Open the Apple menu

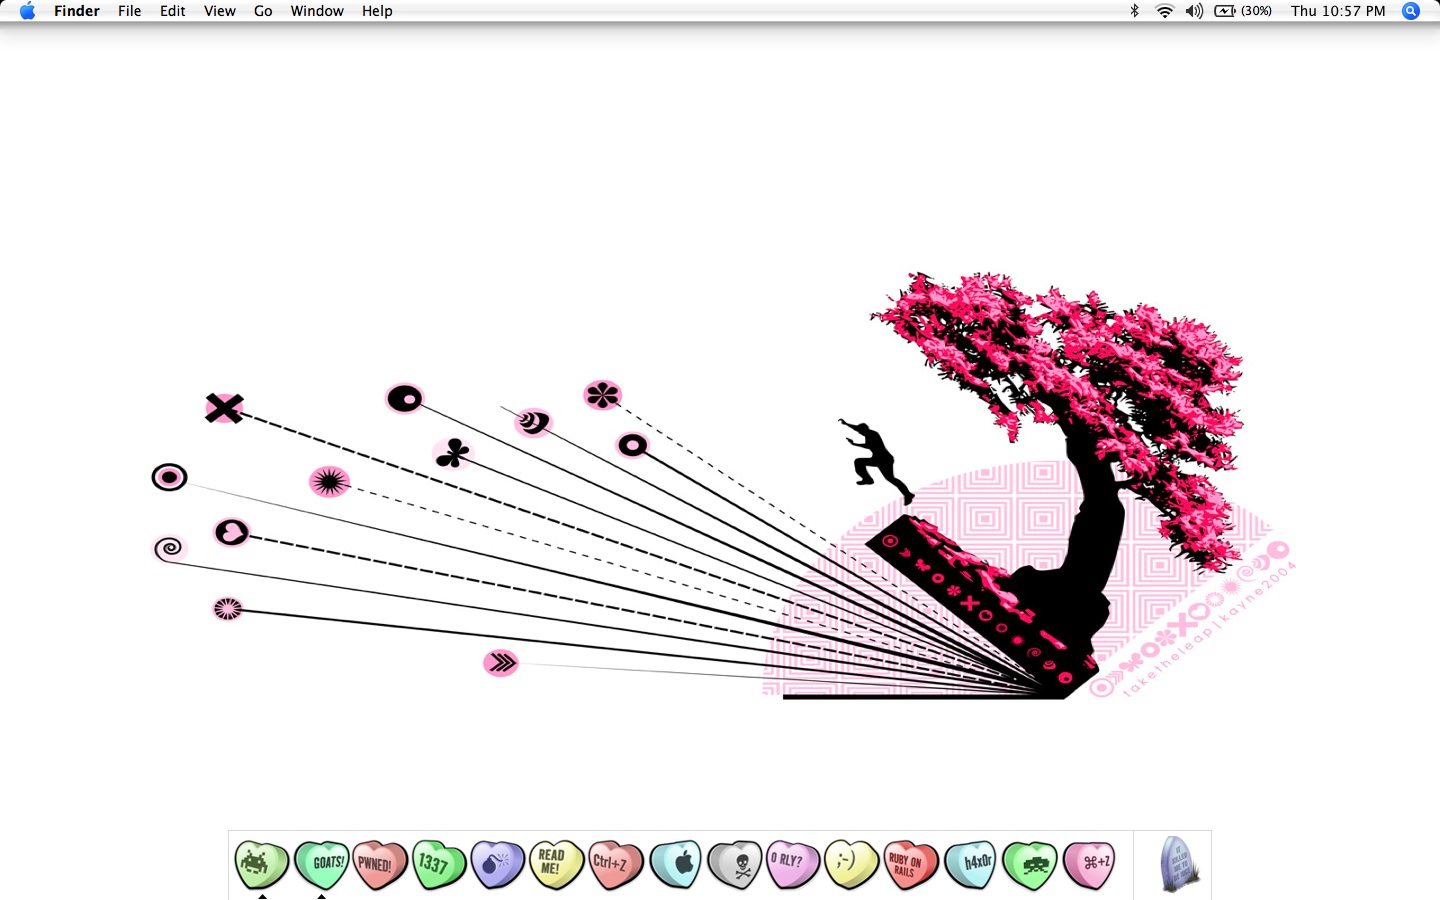click(27, 11)
